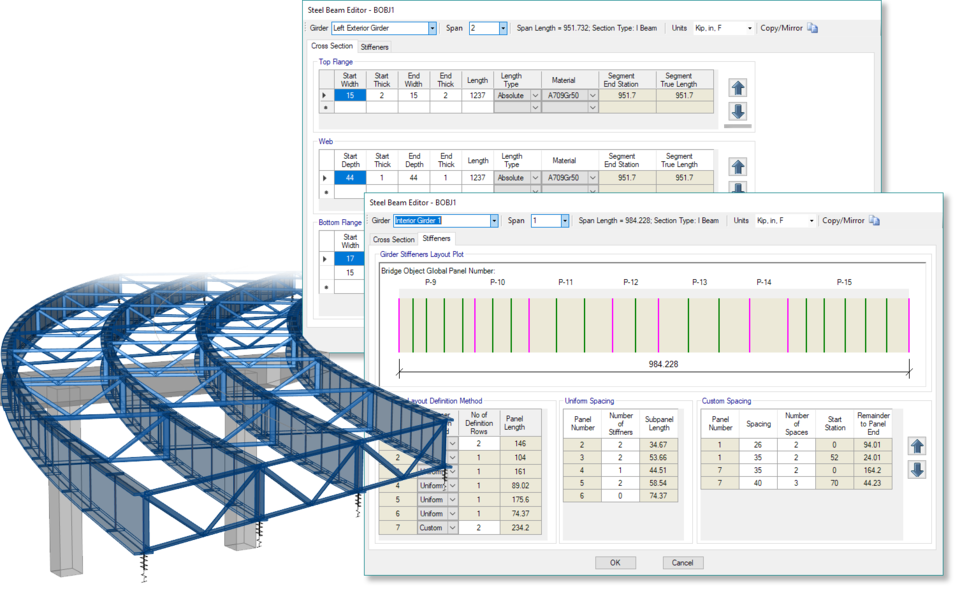
Task: Move Top Flange row up with arrow
Action: coord(738,88)
